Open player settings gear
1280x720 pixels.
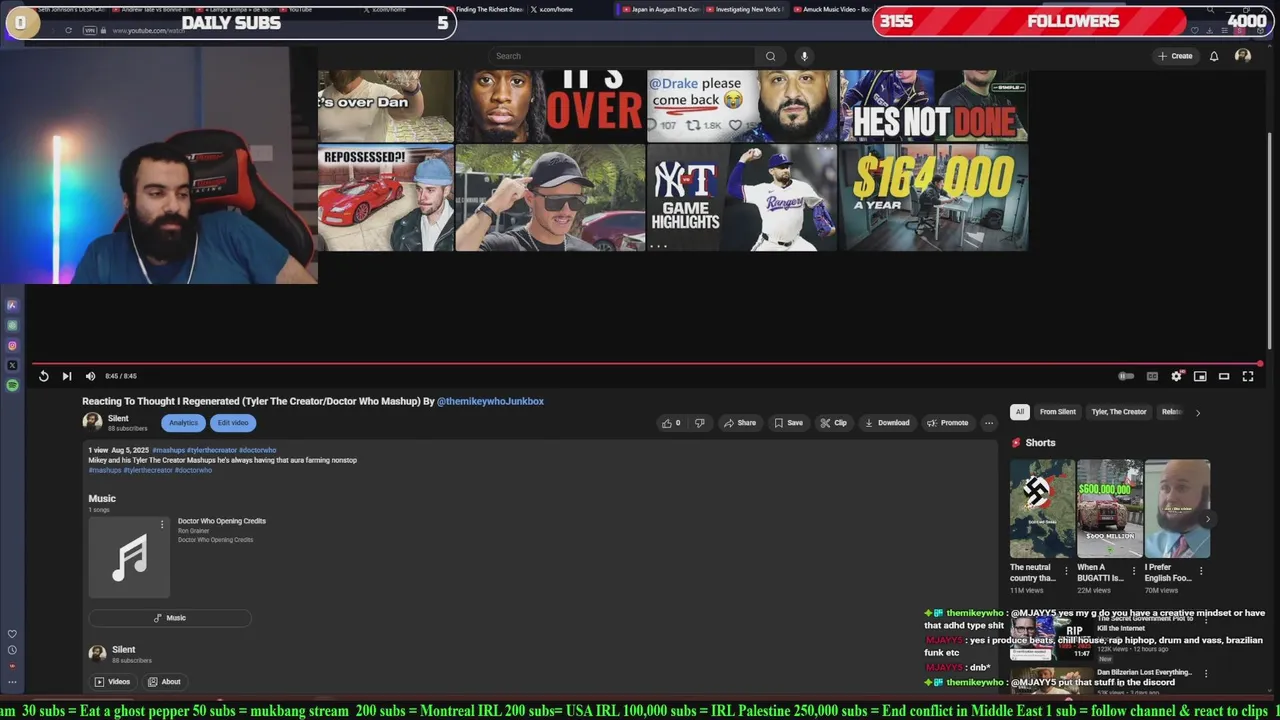(x=1176, y=376)
